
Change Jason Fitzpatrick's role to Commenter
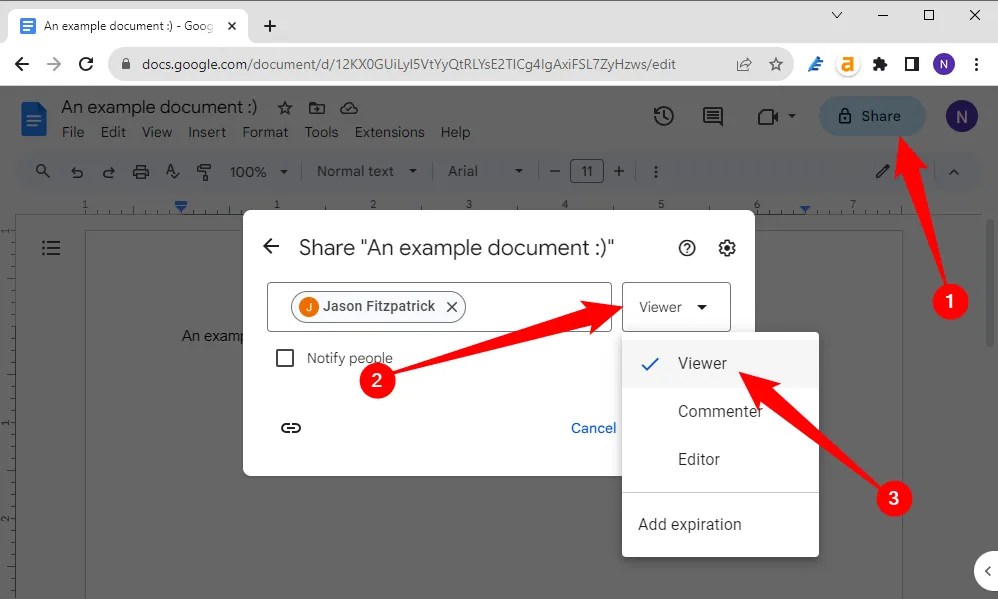720,411
